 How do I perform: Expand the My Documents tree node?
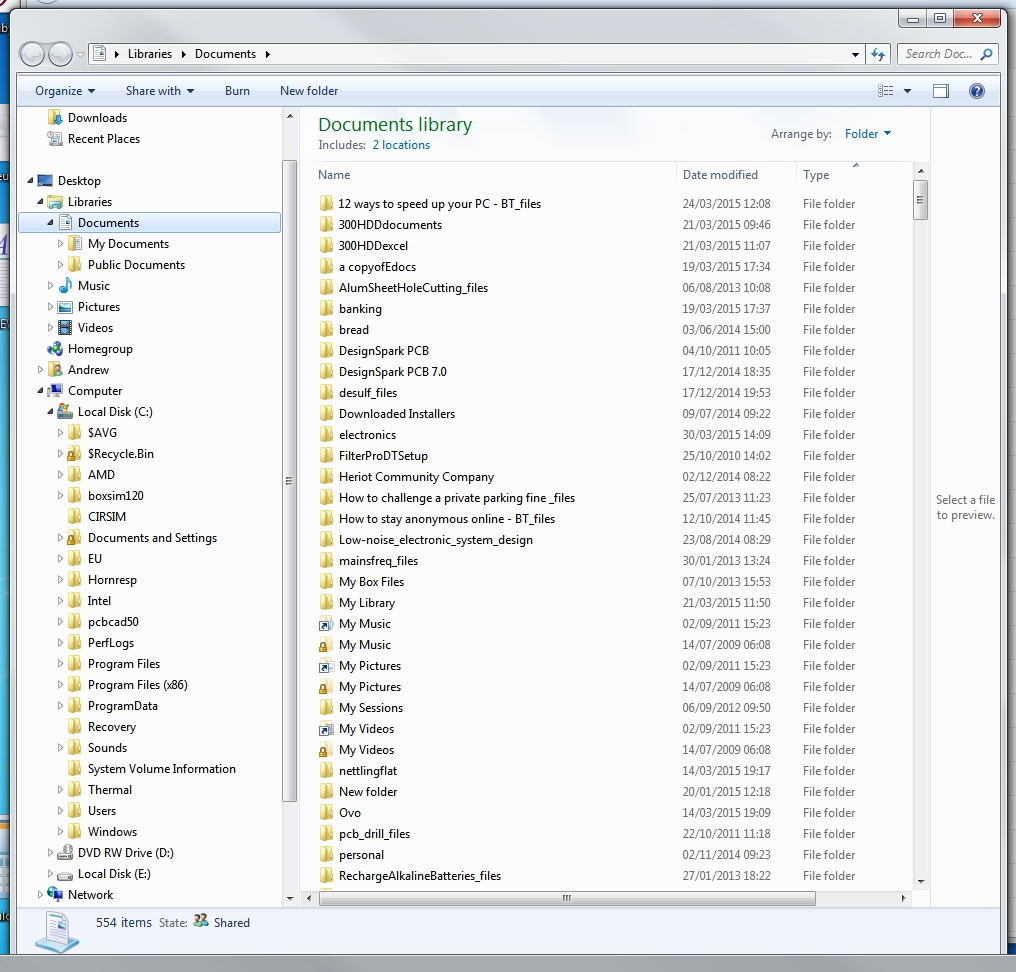pos(60,244)
